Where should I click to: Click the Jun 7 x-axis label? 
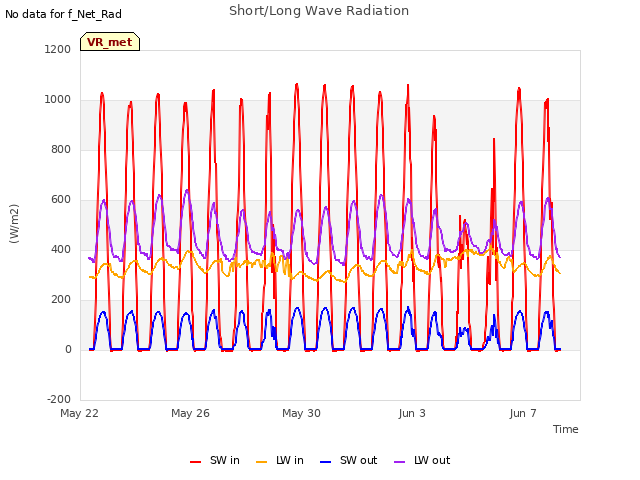tap(523, 413)
